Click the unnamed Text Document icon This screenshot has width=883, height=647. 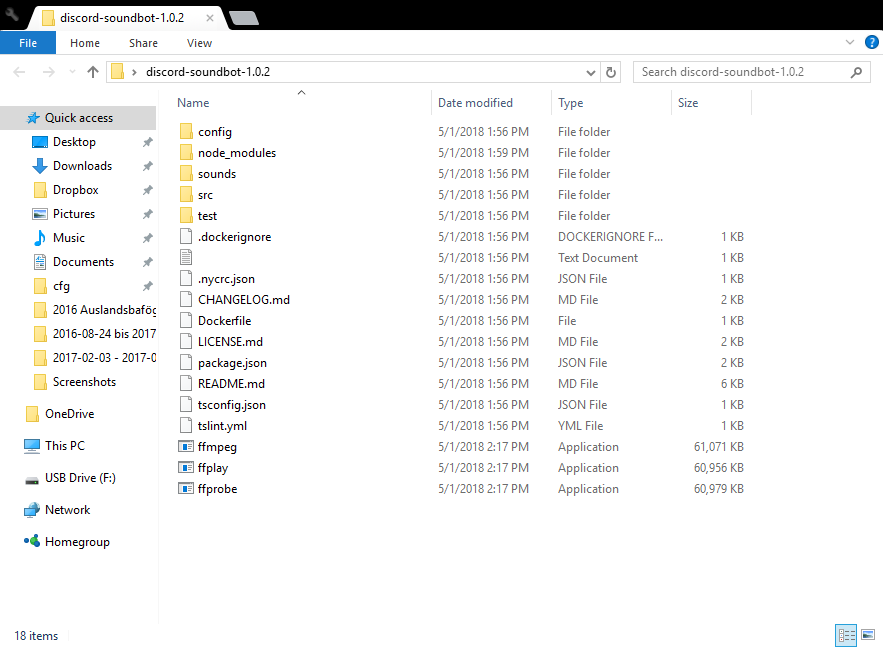point(186,258)
